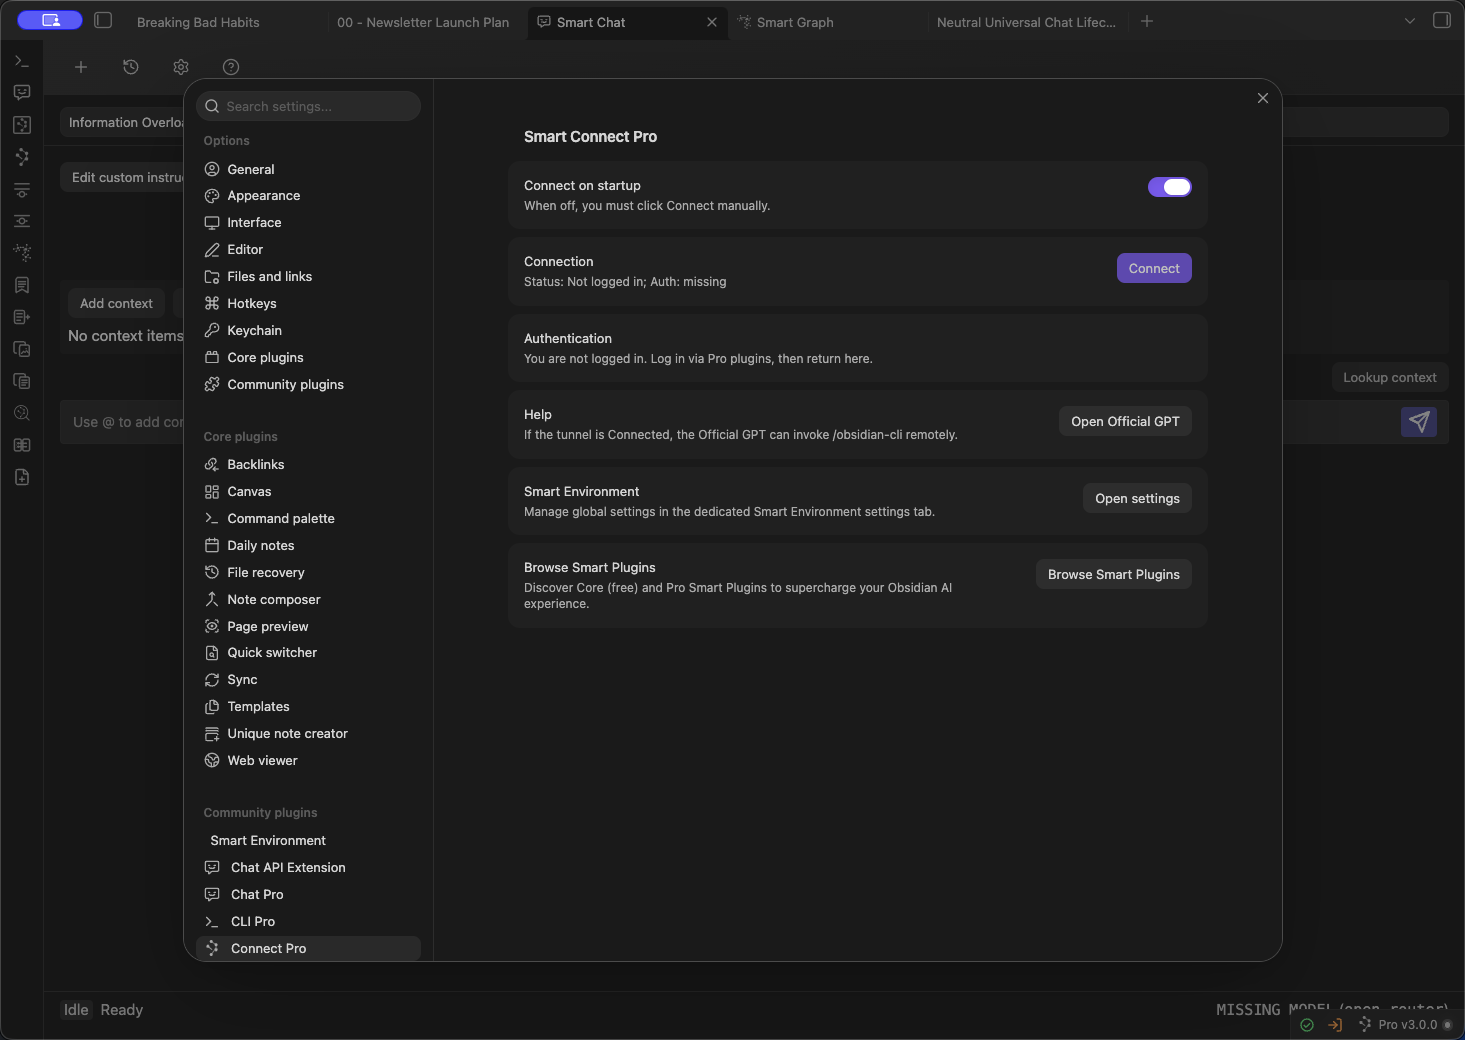
Task: Open Canvas plugin settings
Action: (x=308, y=492)
